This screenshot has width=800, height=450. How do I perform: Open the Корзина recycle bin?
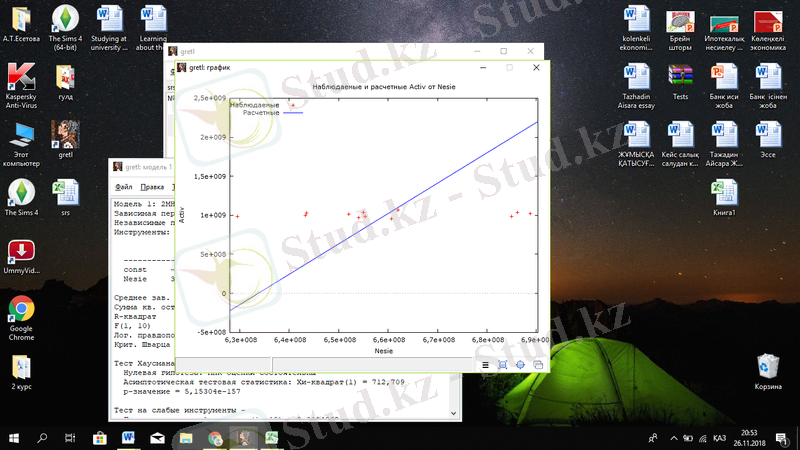(x=768, y=372)
